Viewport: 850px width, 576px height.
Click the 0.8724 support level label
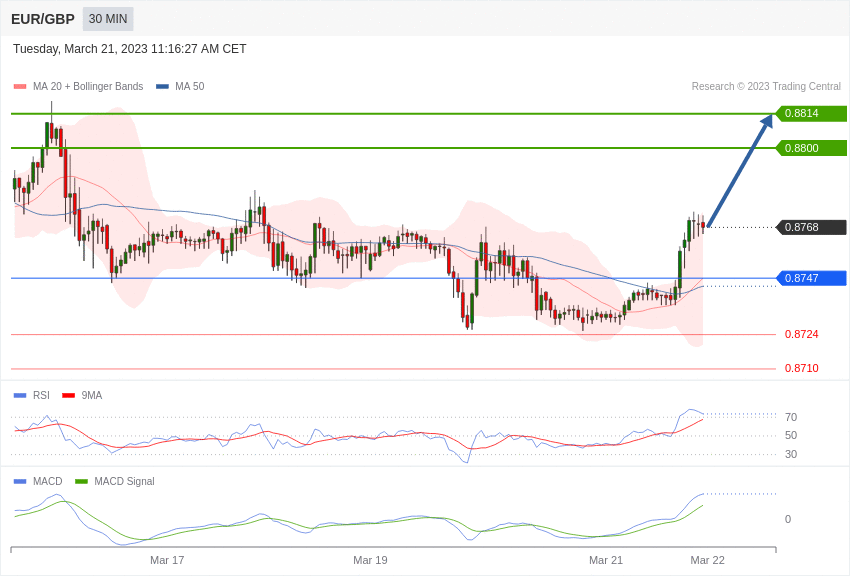(802, 334)
